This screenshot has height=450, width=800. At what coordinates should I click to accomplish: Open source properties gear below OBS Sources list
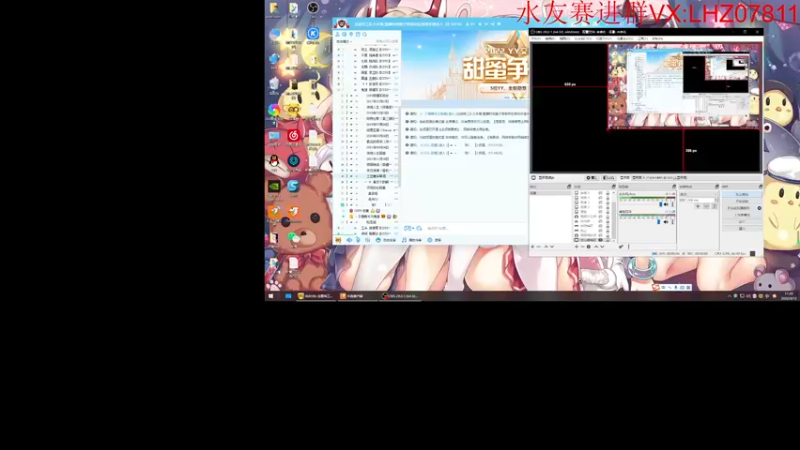coord(589,246)
